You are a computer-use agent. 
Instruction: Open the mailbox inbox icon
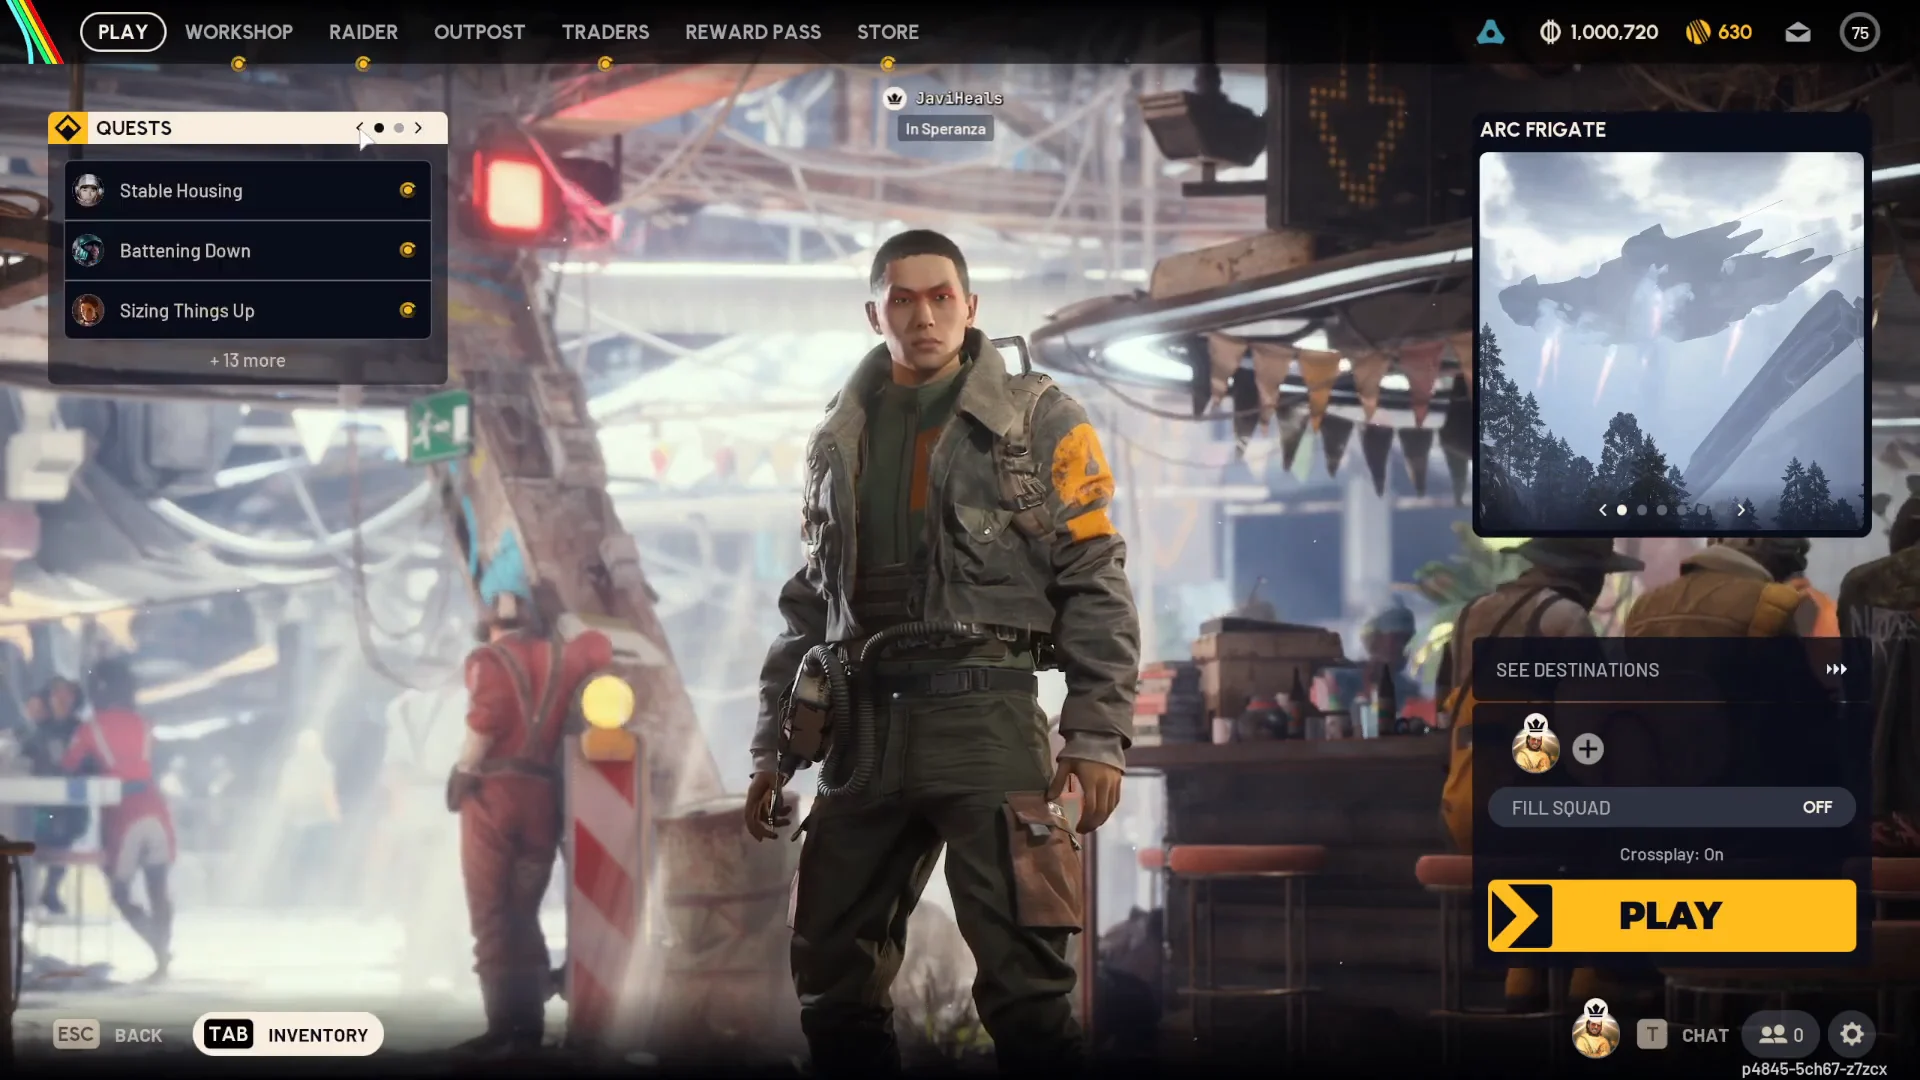pos(1798,32)
